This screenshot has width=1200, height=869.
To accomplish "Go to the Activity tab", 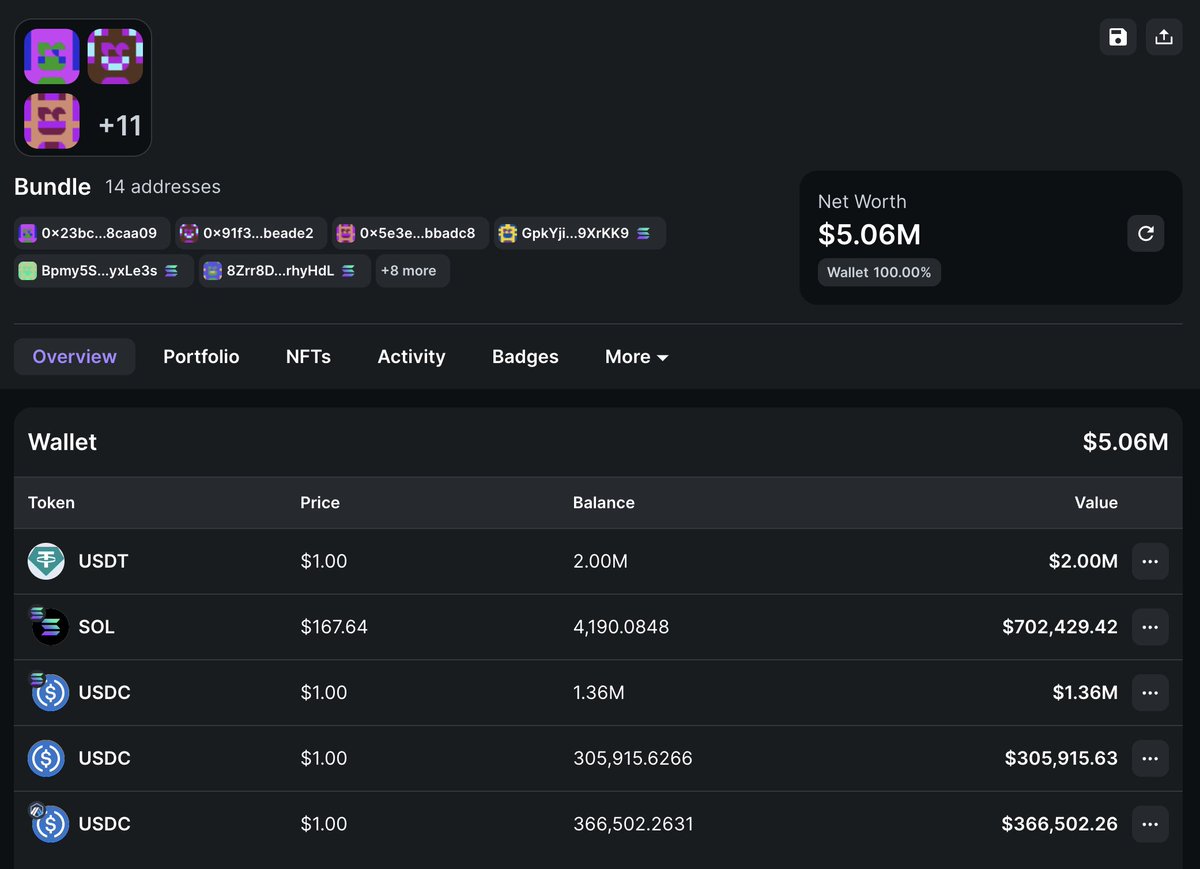I will coord(411,357).
